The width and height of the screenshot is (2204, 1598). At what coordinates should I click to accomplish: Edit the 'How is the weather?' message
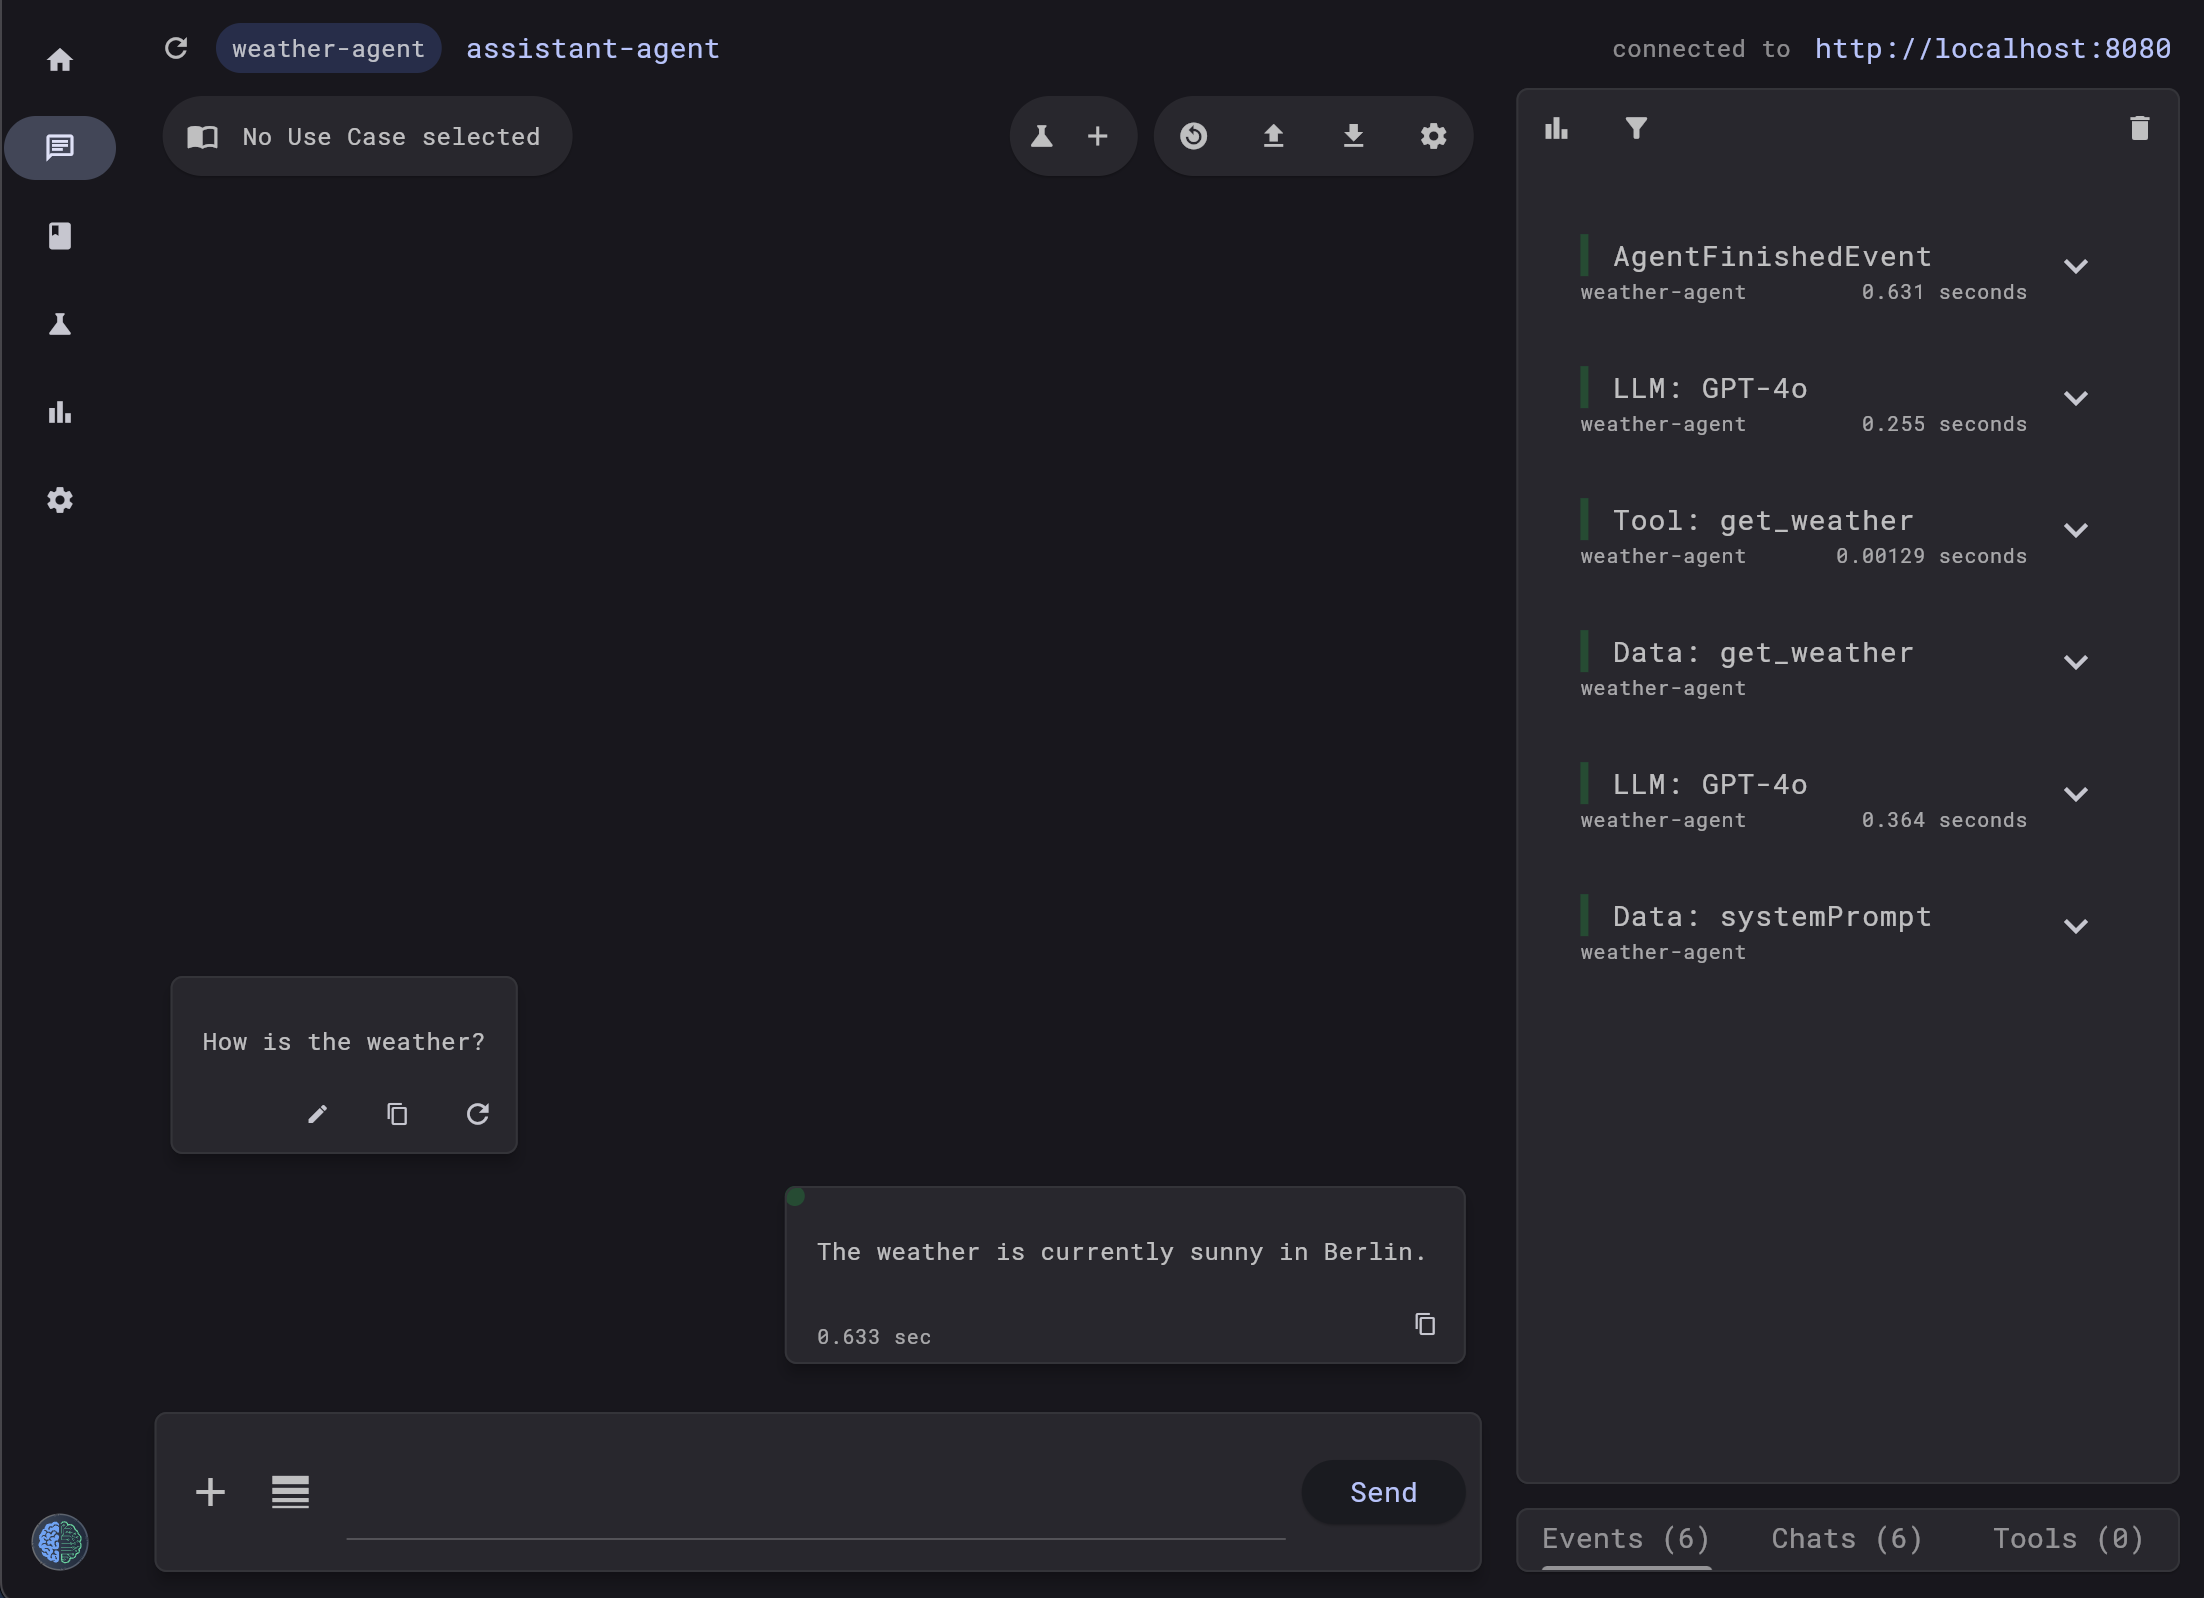click(x=317, y=1114)
